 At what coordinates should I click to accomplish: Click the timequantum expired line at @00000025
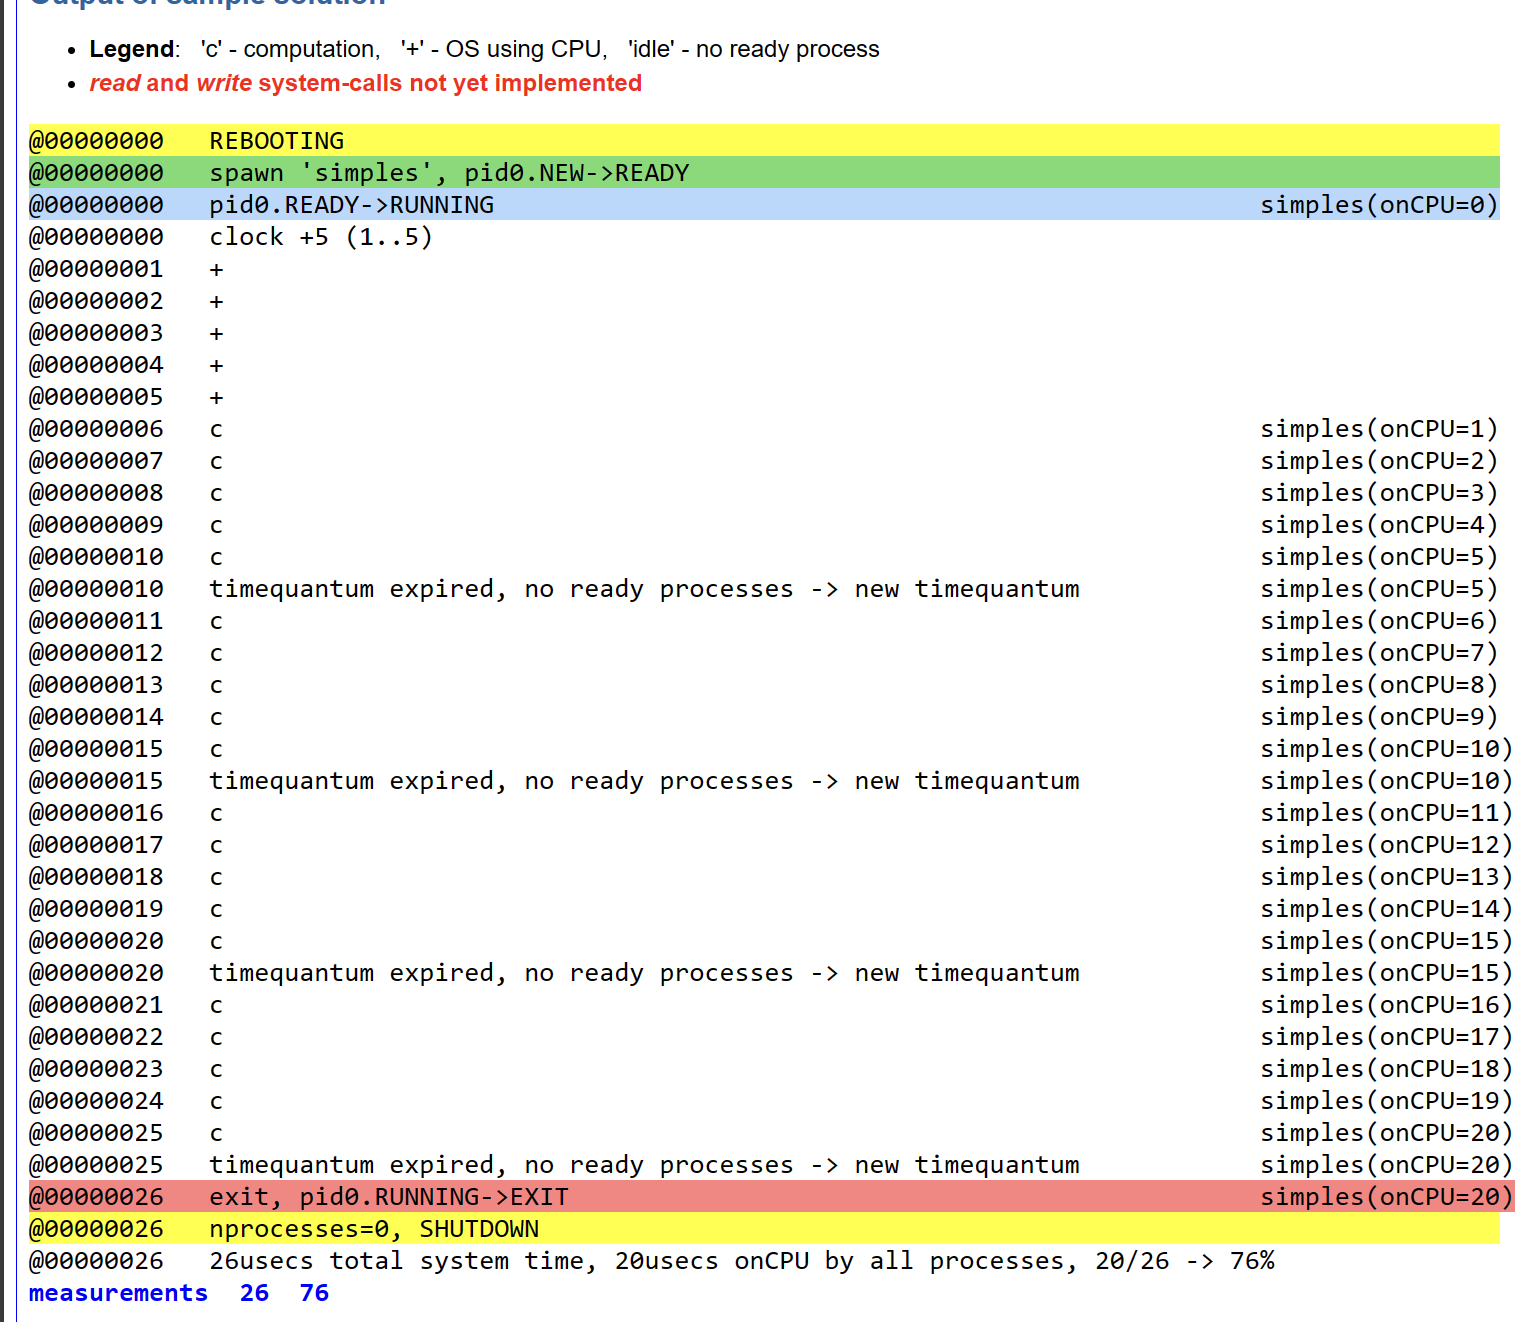point(643,1165)
